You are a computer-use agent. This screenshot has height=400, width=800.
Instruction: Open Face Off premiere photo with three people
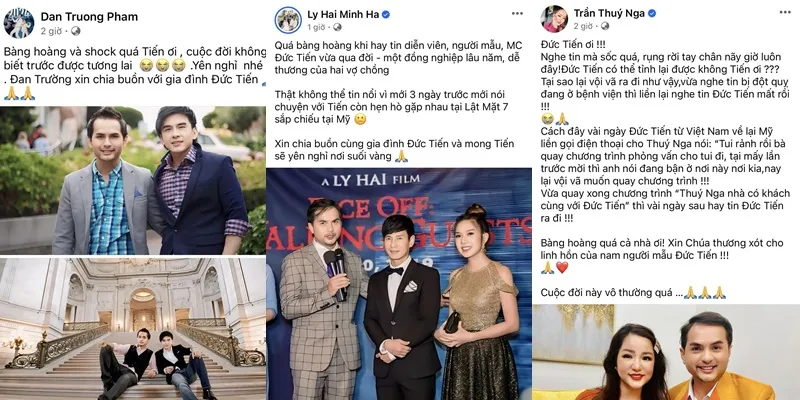click(x=399, y=284)
